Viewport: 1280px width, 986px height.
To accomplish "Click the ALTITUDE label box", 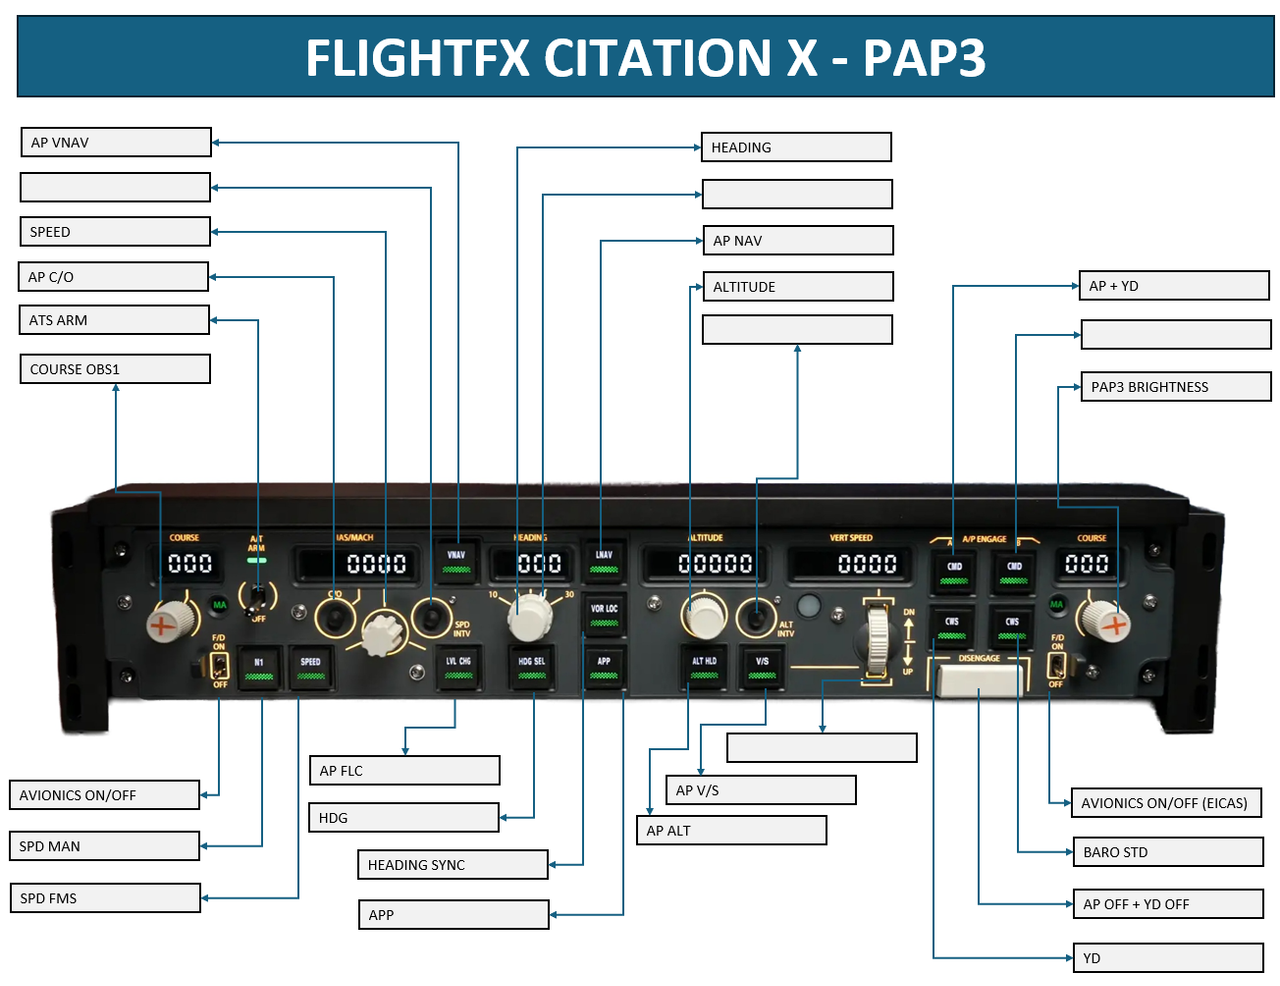I will click(798, 286).
